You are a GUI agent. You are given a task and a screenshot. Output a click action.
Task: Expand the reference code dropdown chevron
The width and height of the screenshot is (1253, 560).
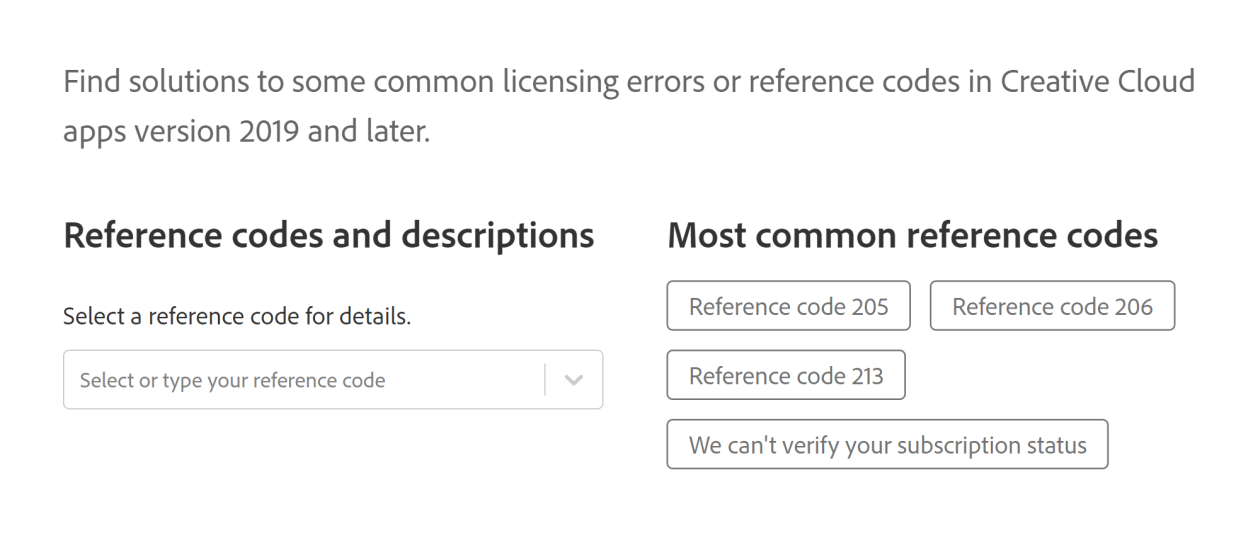click(573, 380)
